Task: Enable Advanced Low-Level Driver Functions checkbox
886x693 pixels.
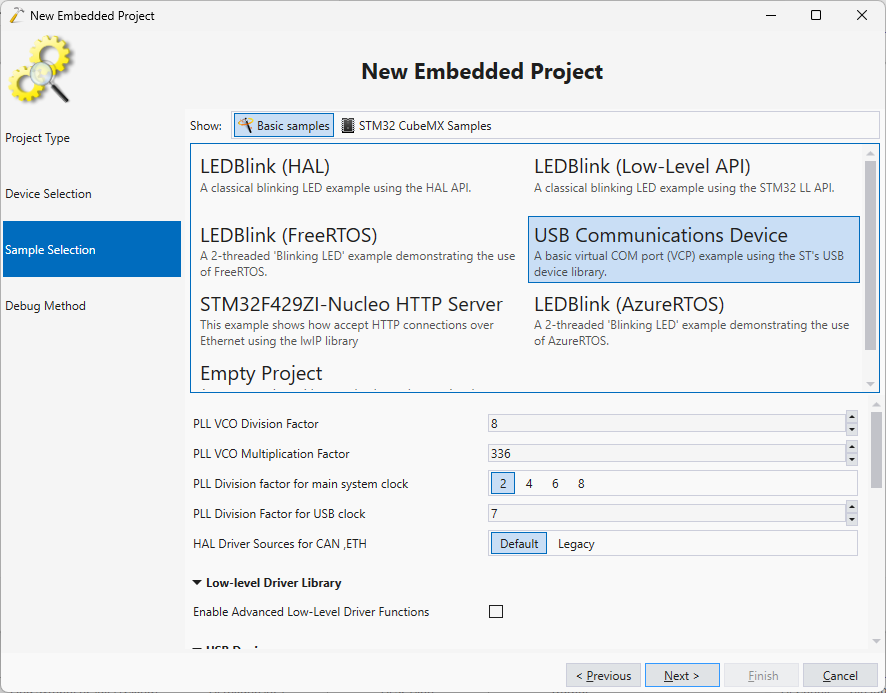Action: 496,612
